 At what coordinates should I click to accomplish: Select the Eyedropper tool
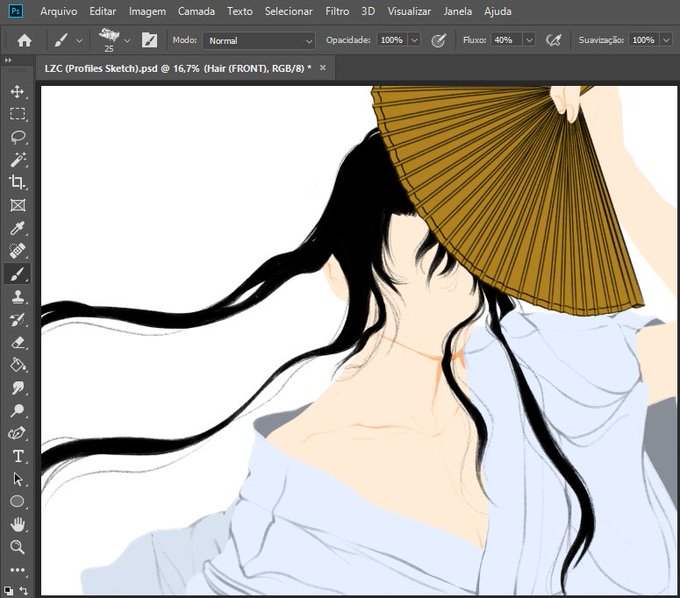coord(17,228)
